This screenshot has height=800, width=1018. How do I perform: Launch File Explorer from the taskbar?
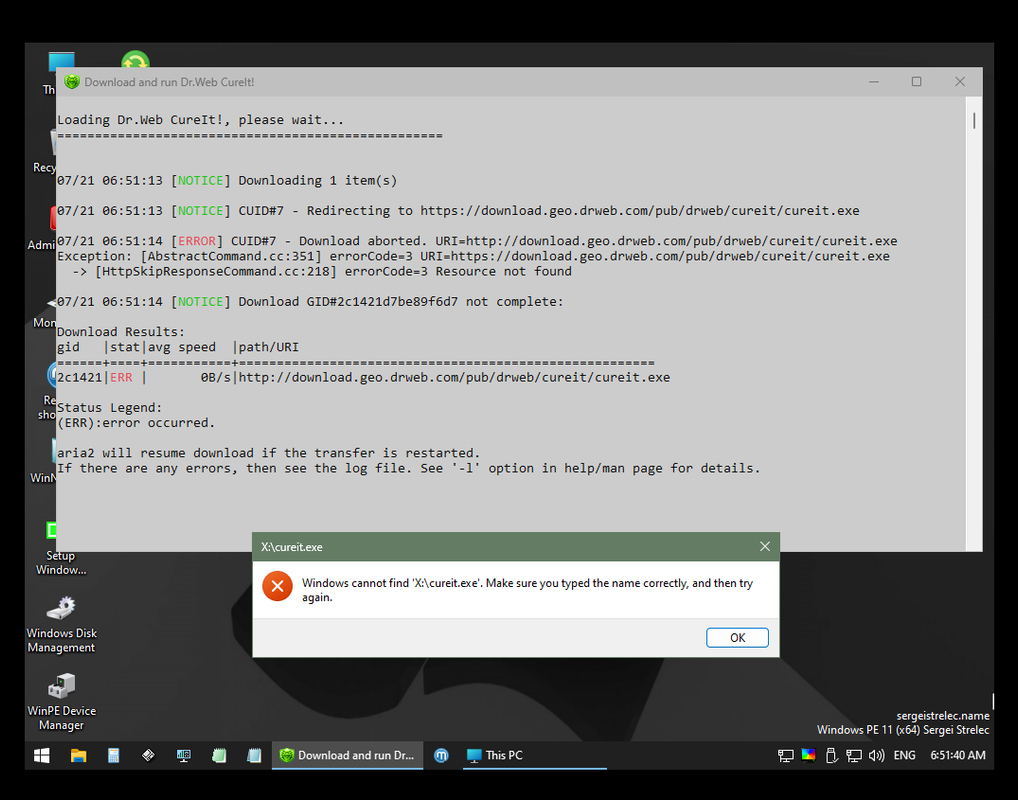click(x=79, y=755)
